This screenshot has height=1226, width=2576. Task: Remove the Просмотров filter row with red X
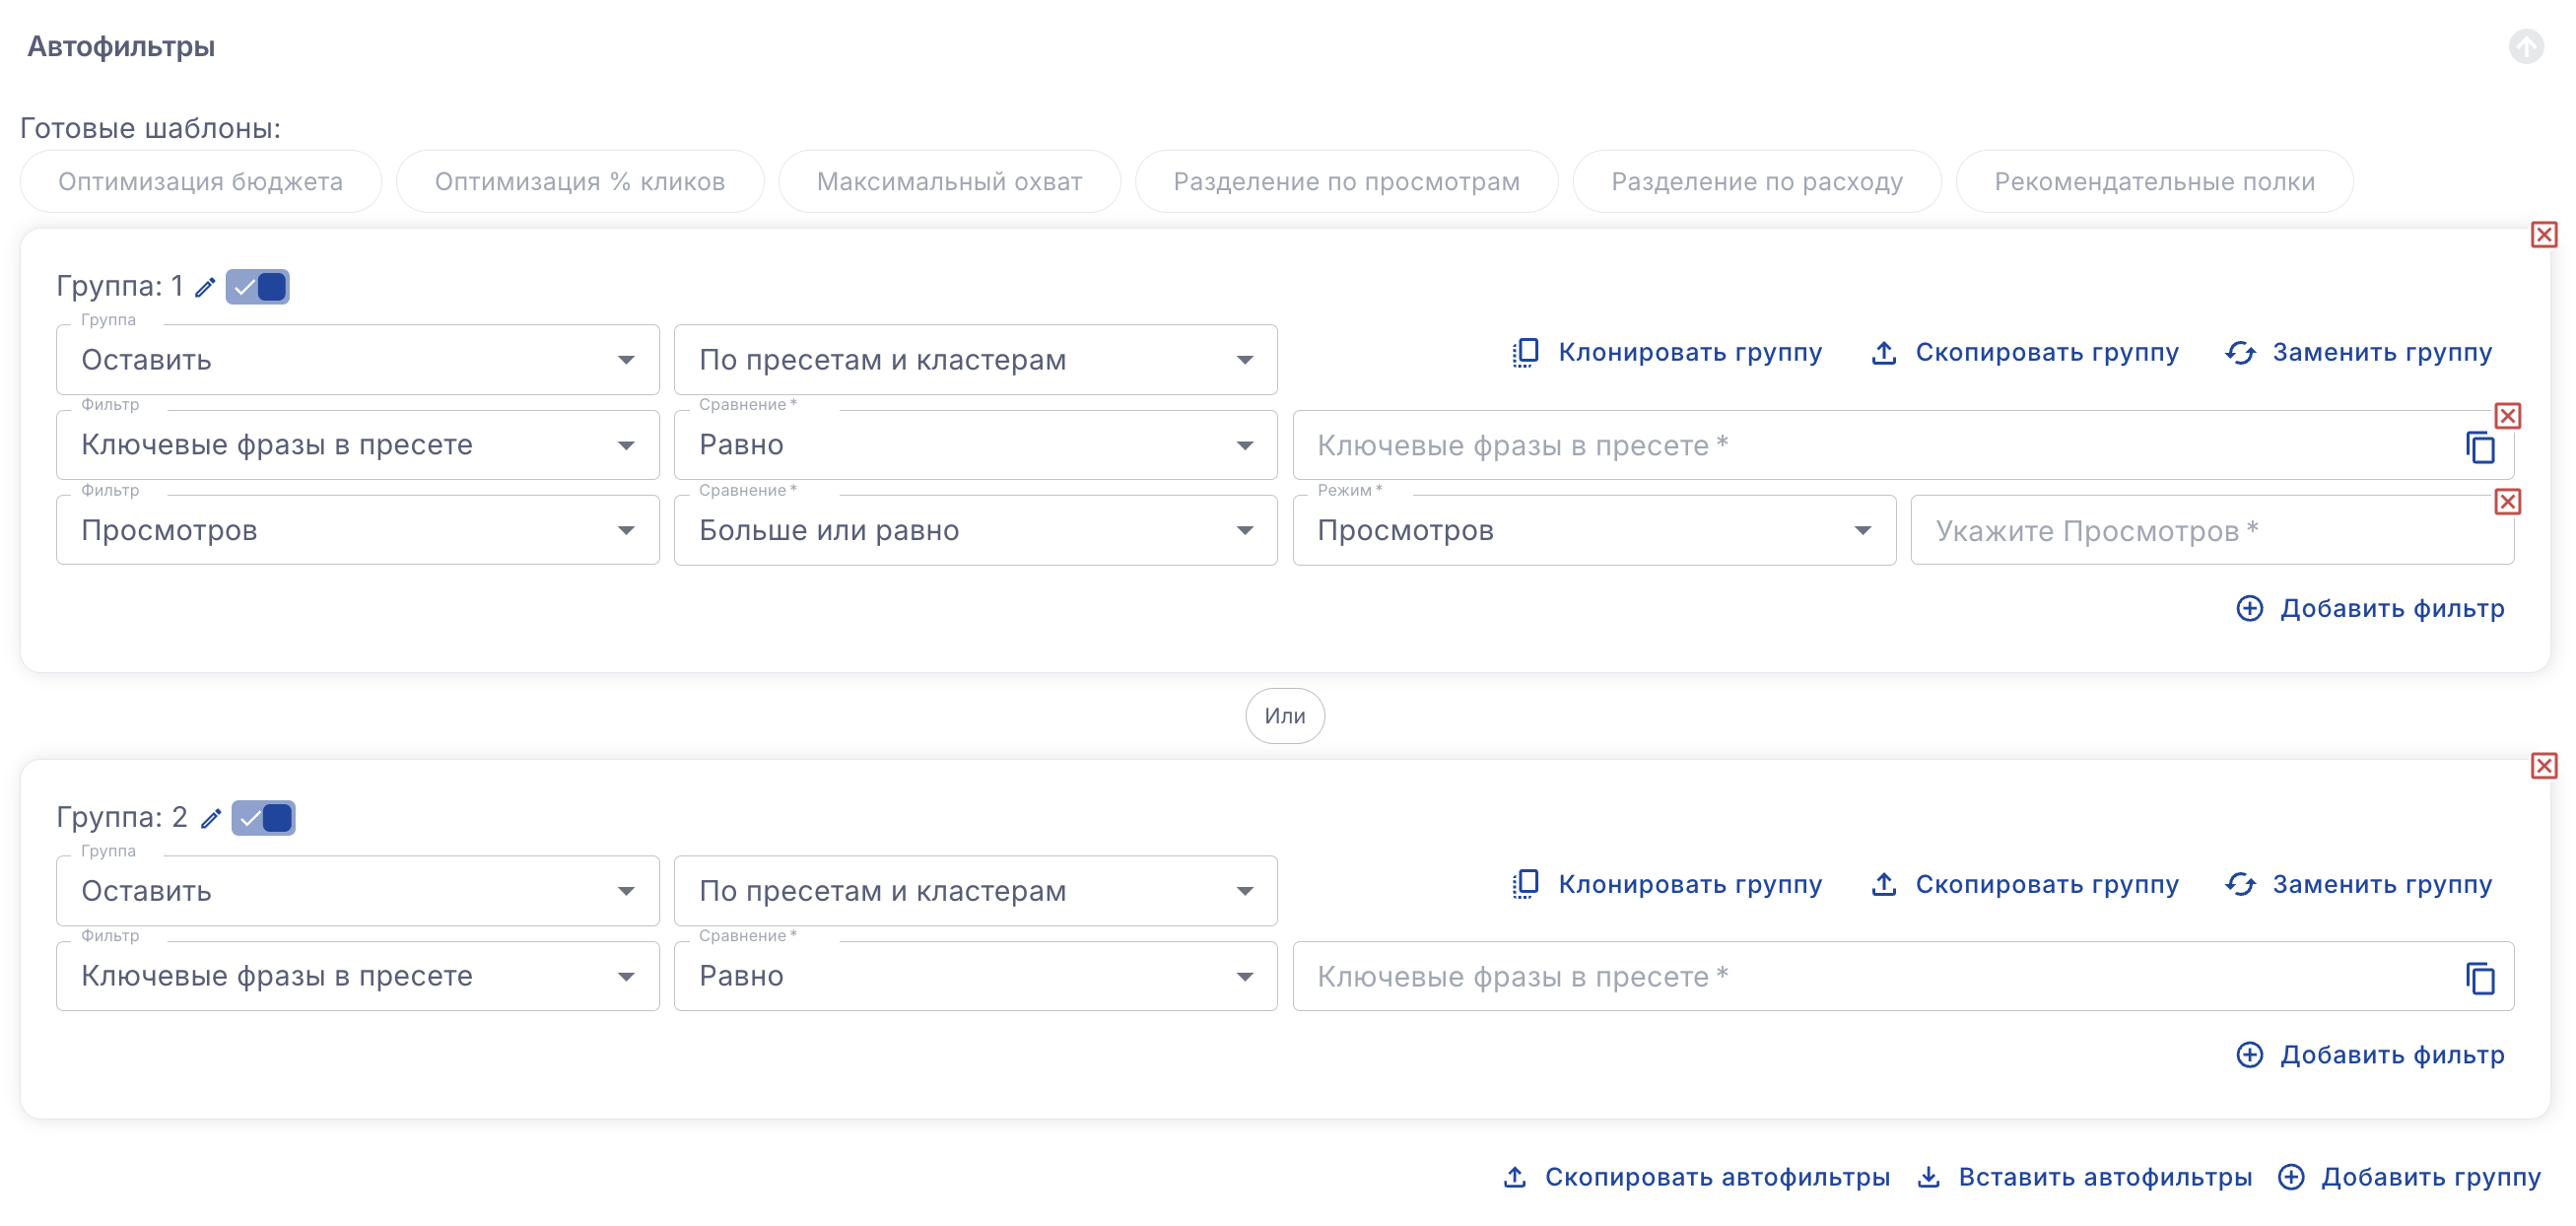(2507, 501)
